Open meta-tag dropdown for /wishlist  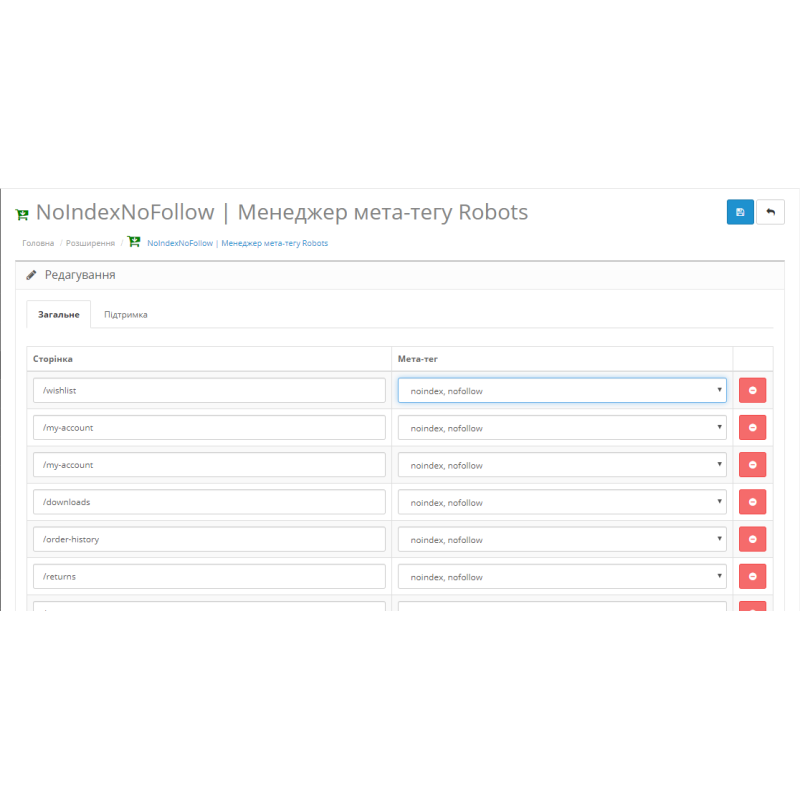pos(562,391)
